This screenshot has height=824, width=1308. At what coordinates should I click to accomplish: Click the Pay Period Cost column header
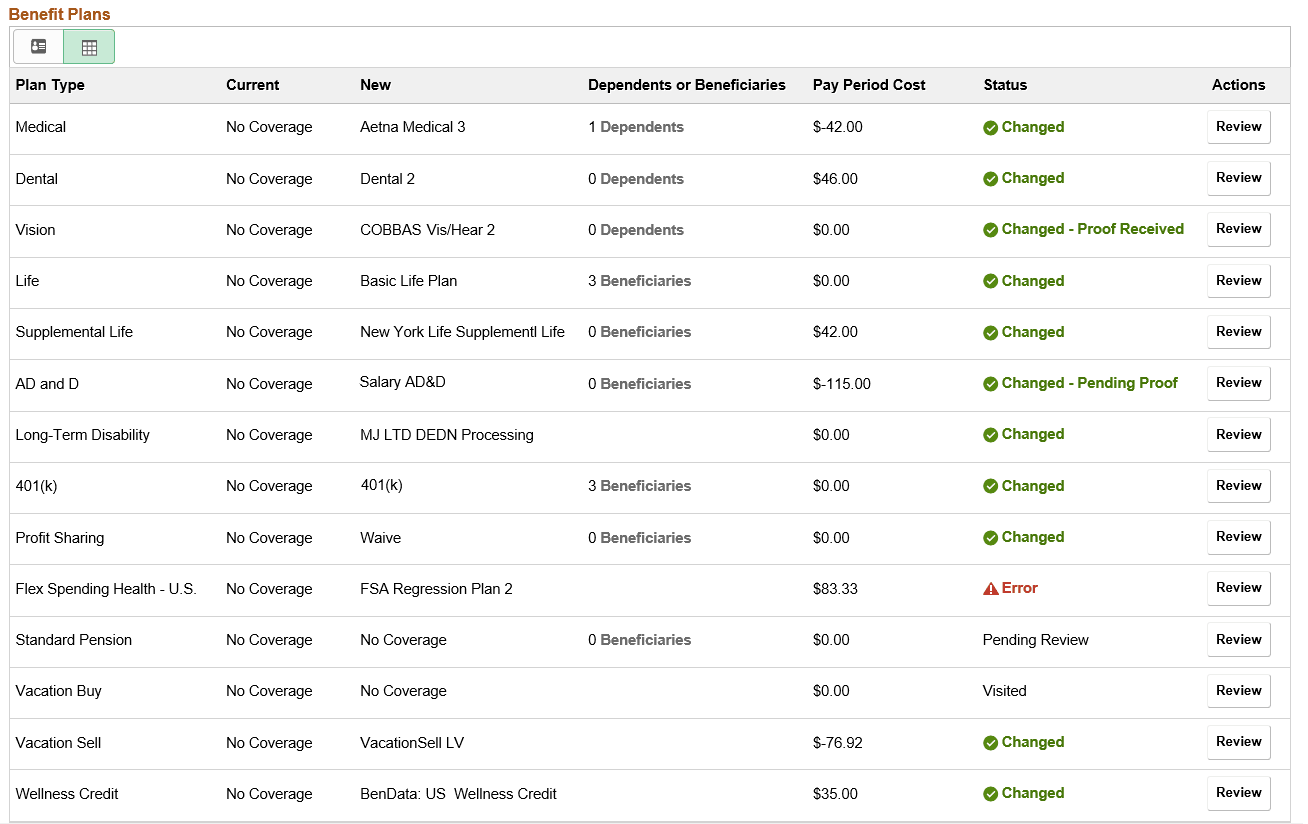868,85
